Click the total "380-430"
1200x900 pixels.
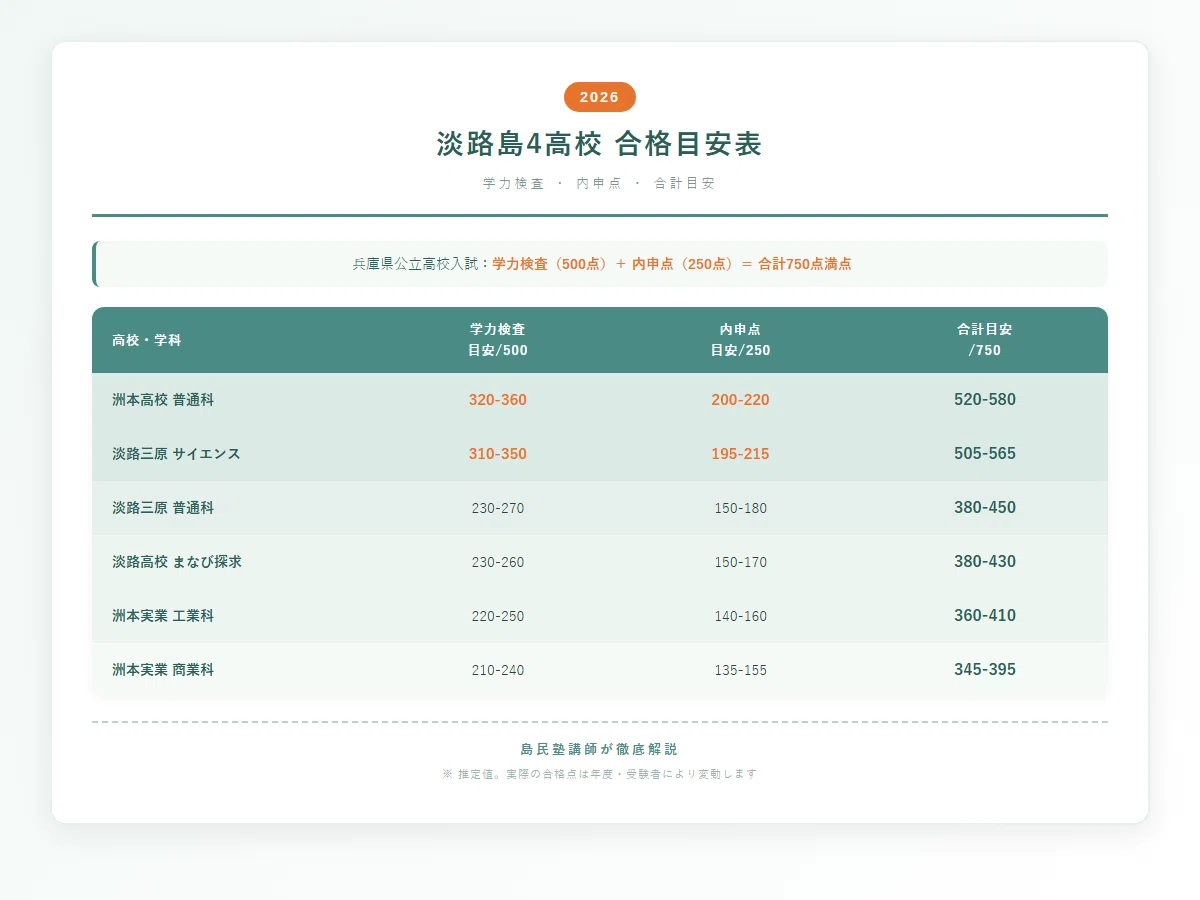click(985, 562)
